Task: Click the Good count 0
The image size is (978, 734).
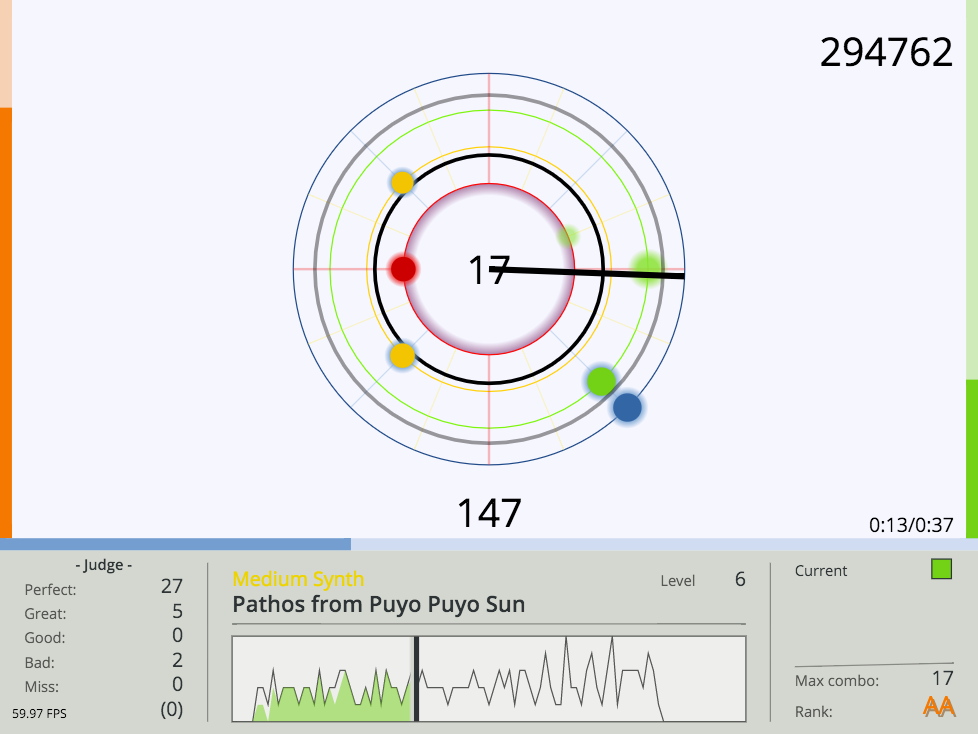Action: click(177, 635)
